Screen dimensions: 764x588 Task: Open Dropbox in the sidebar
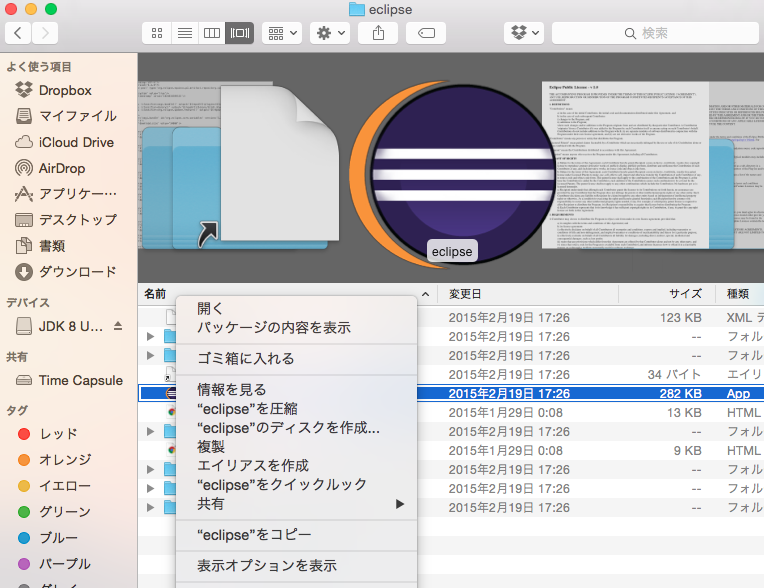65,90
